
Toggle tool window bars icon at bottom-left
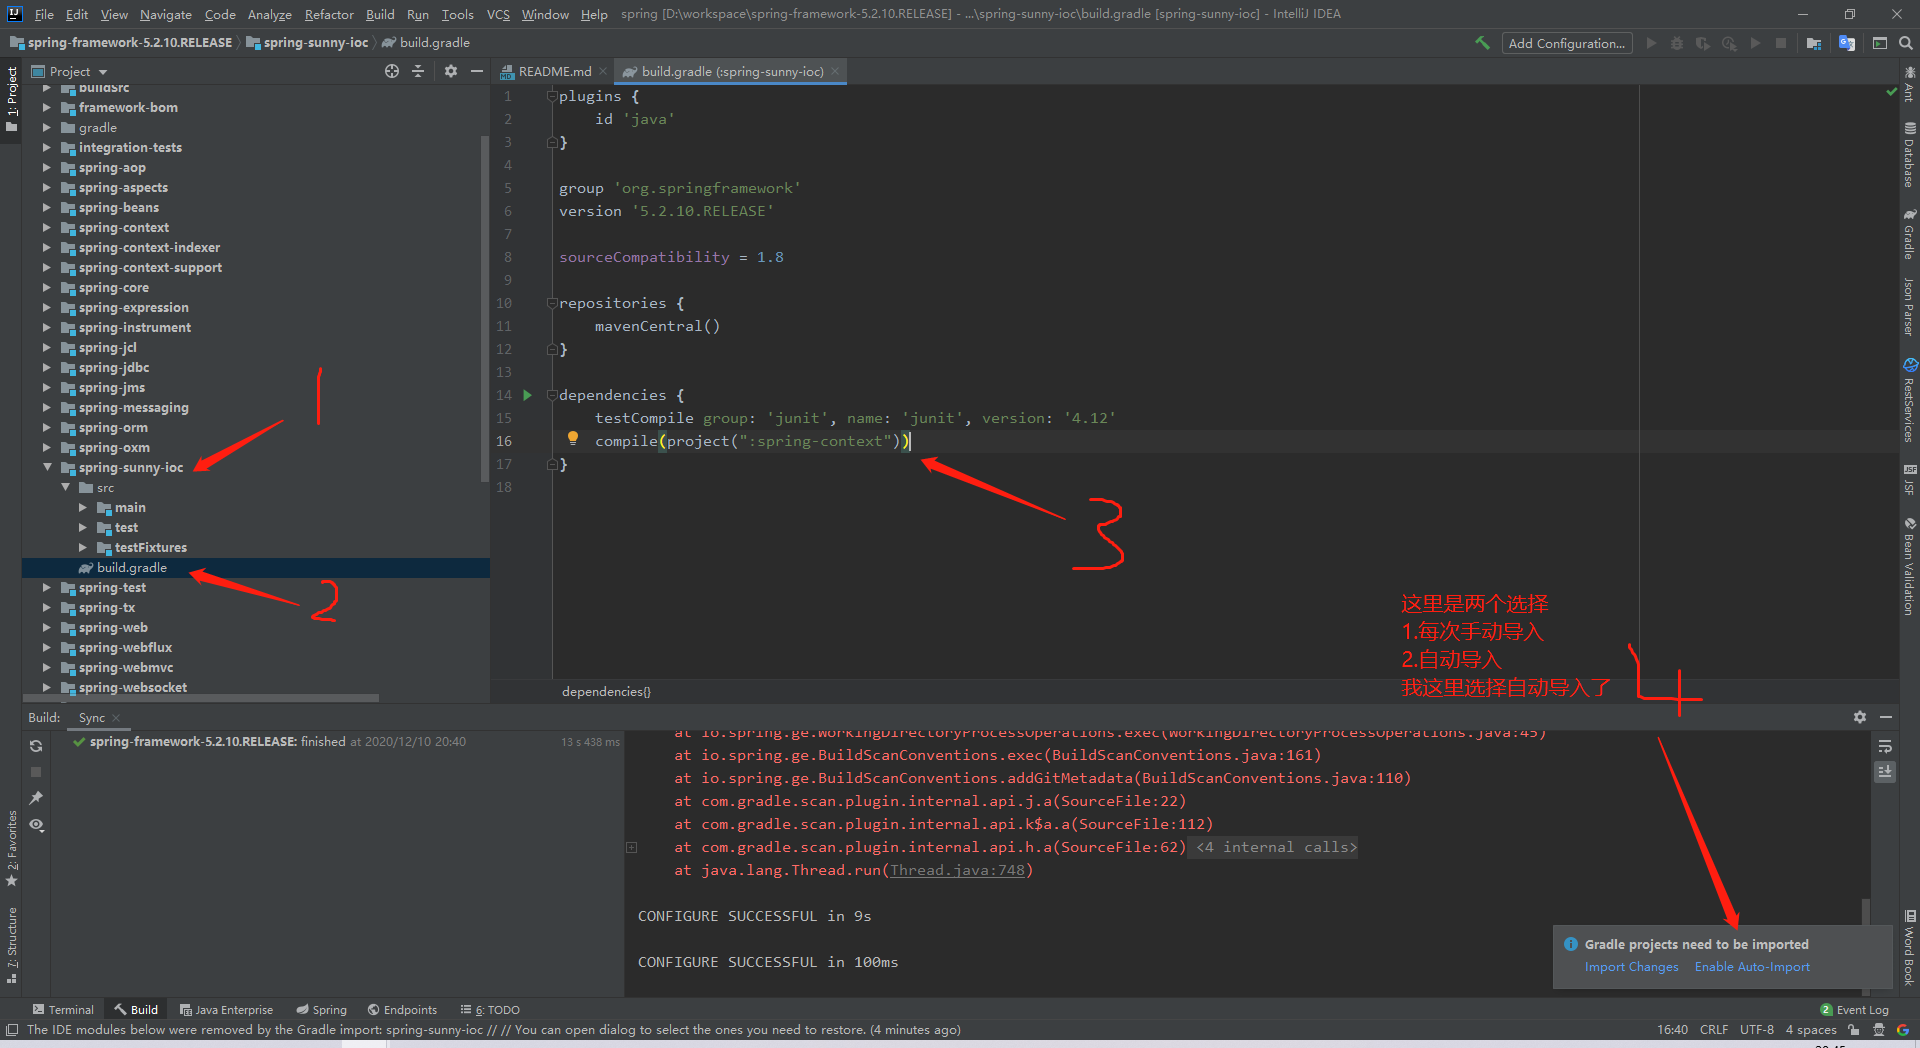point(11,1030)
